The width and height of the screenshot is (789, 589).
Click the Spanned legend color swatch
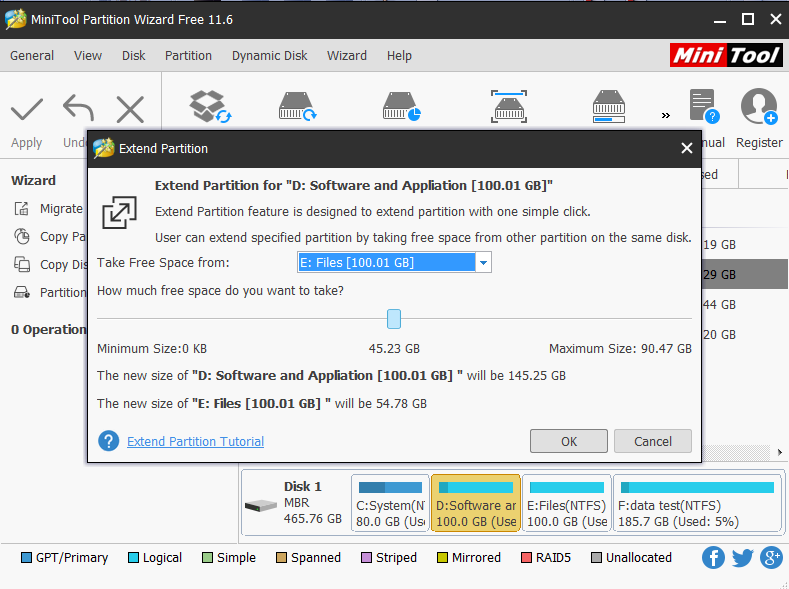[281, 557]
